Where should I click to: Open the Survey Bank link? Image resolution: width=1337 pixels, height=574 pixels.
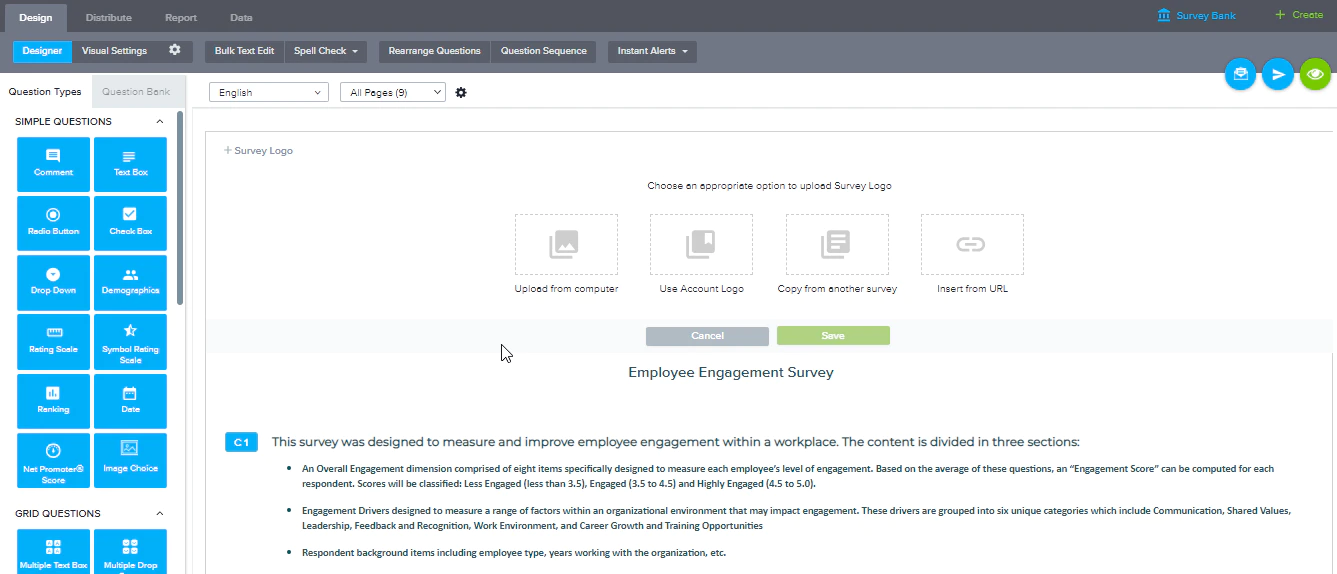[1196, 15]
